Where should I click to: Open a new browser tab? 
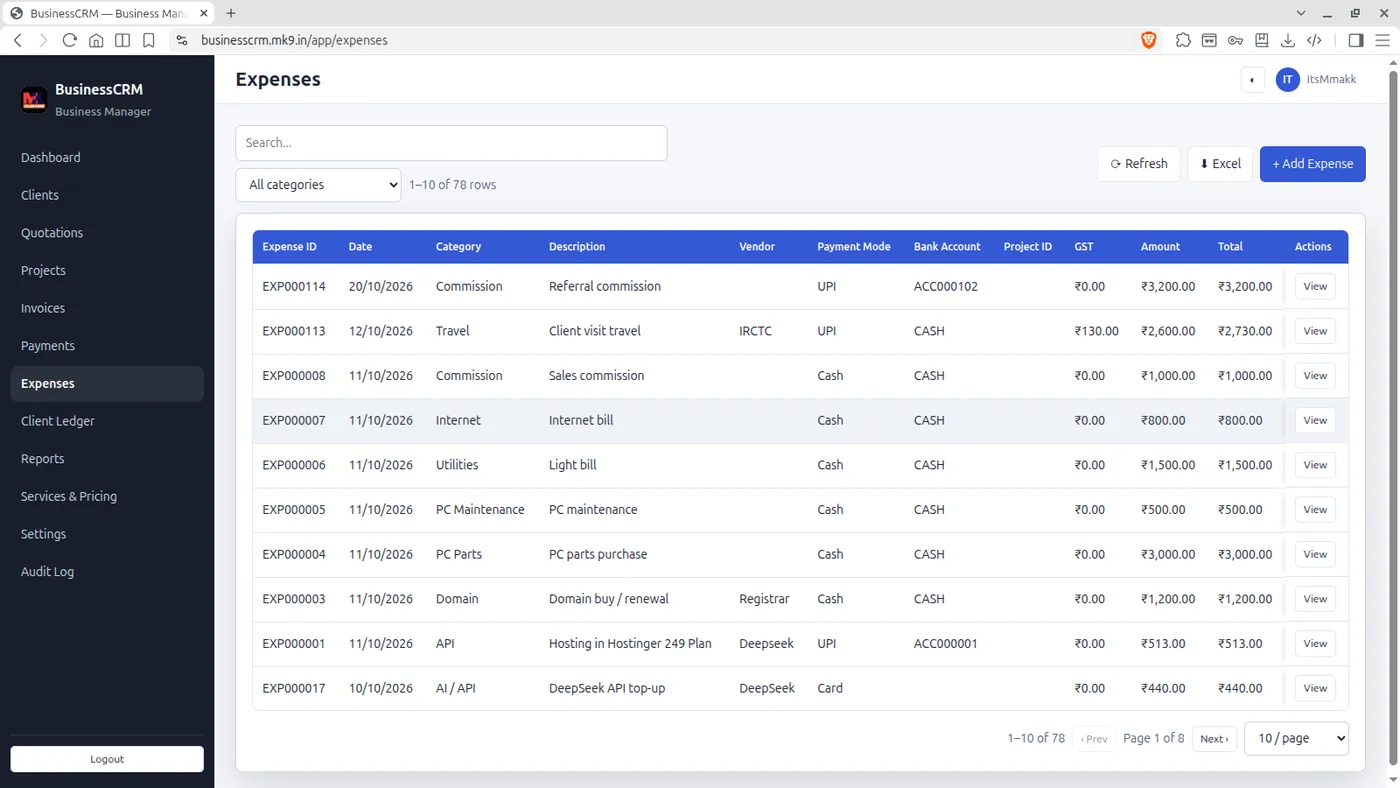point(231,13)
